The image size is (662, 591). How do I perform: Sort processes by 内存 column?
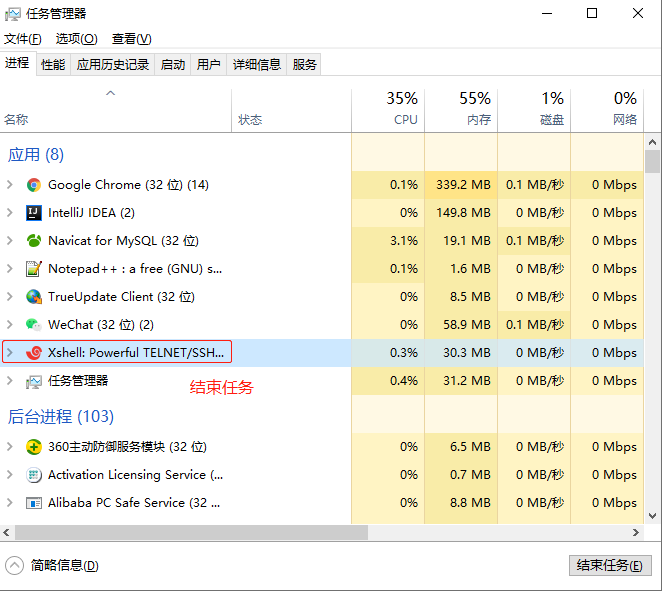click(461, 111)
